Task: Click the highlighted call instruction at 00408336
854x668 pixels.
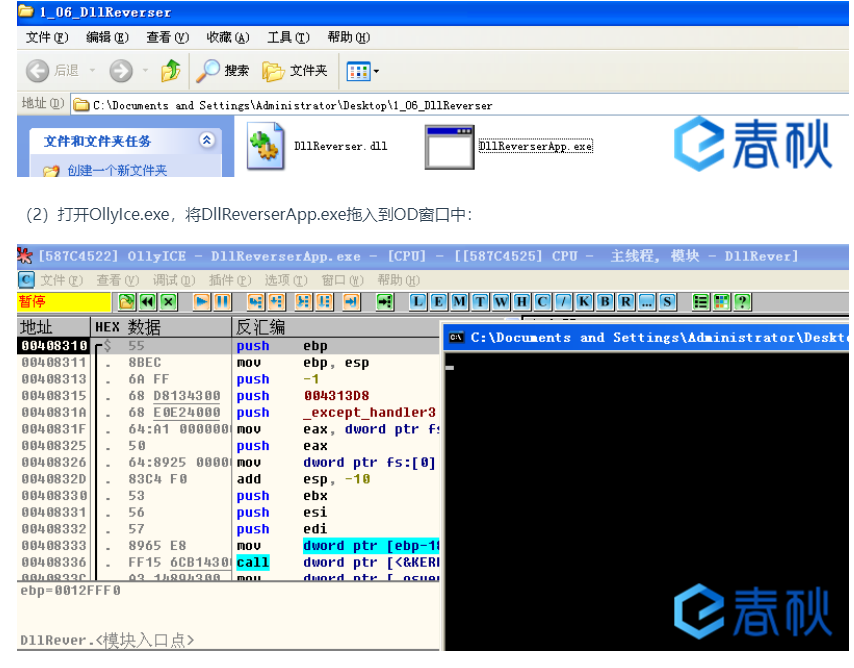Action: pyautogui.click(x=252, y=562)
